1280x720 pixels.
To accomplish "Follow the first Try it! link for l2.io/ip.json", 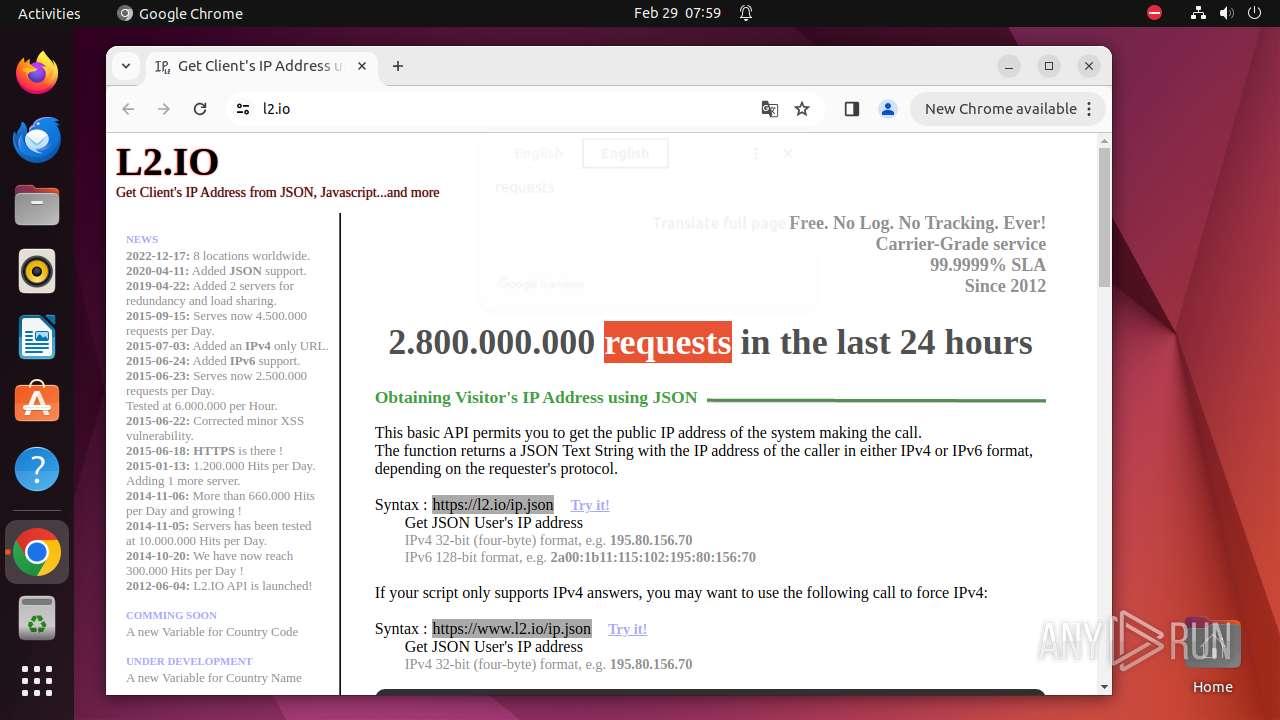I will coord(590,505).
